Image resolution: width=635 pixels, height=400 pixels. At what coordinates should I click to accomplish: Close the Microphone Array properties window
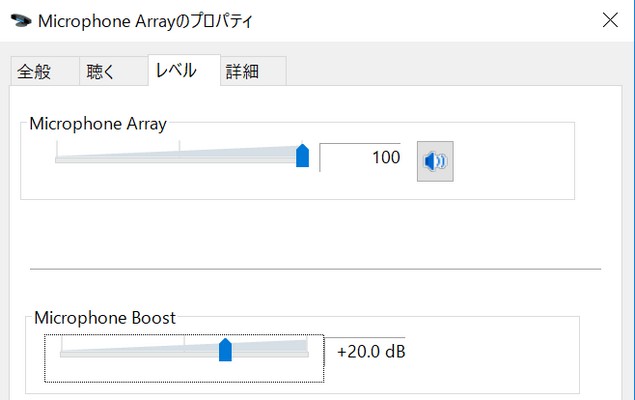point(610,18)
